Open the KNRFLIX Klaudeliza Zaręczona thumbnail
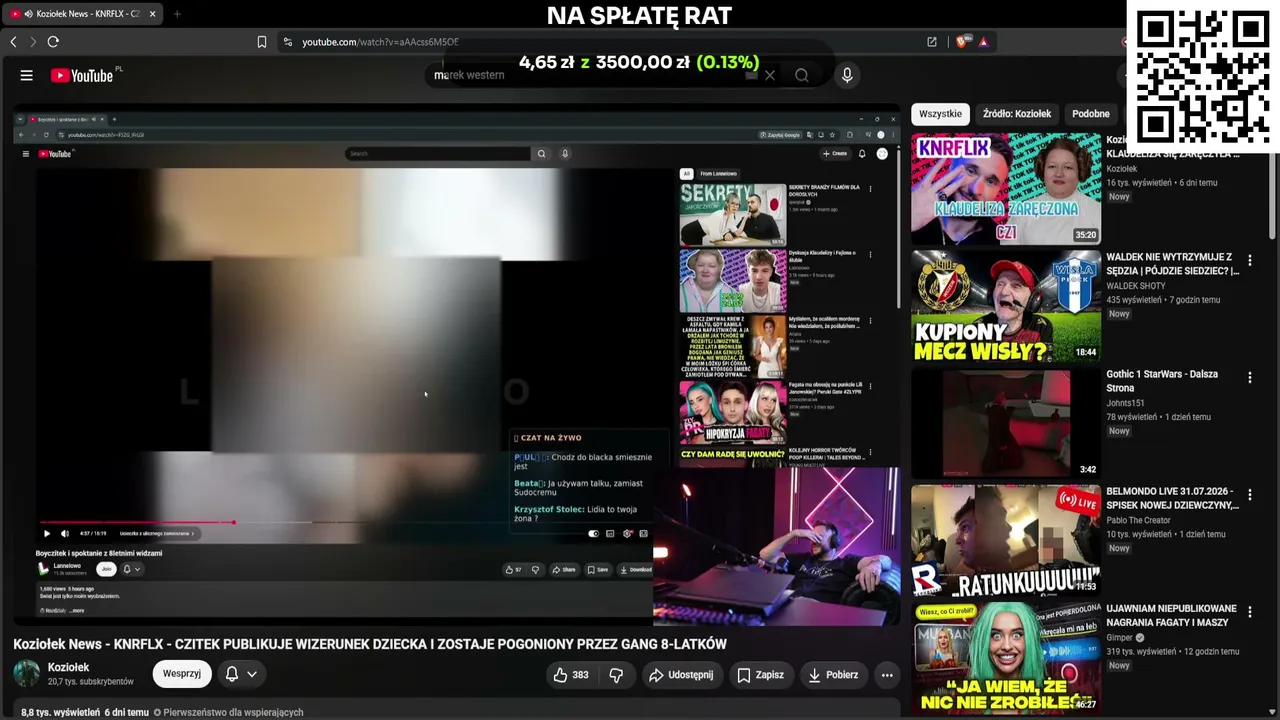The width and height of the screenshot is (1280, 720). (1006, 189)
